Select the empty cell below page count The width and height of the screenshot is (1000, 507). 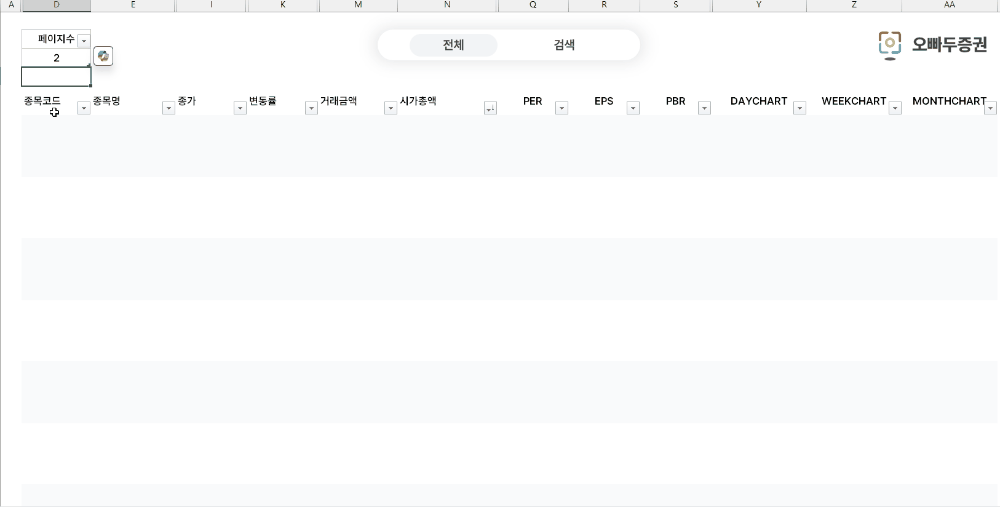[56, 77]
